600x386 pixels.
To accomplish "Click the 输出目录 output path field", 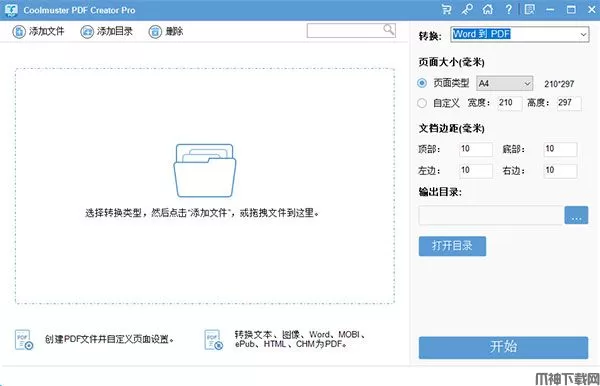I will pyautogui.click(x=491, y=215).
